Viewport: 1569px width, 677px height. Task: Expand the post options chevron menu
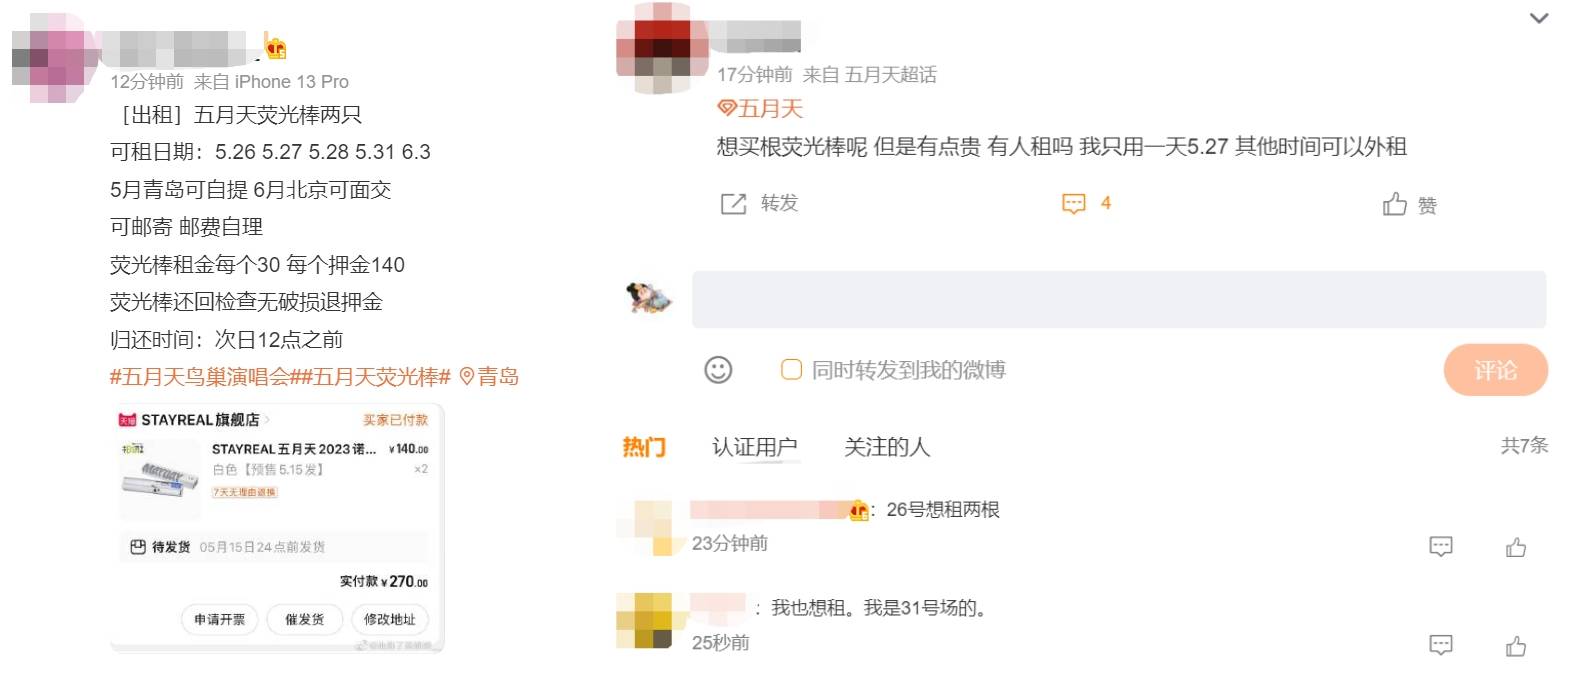1539,17
